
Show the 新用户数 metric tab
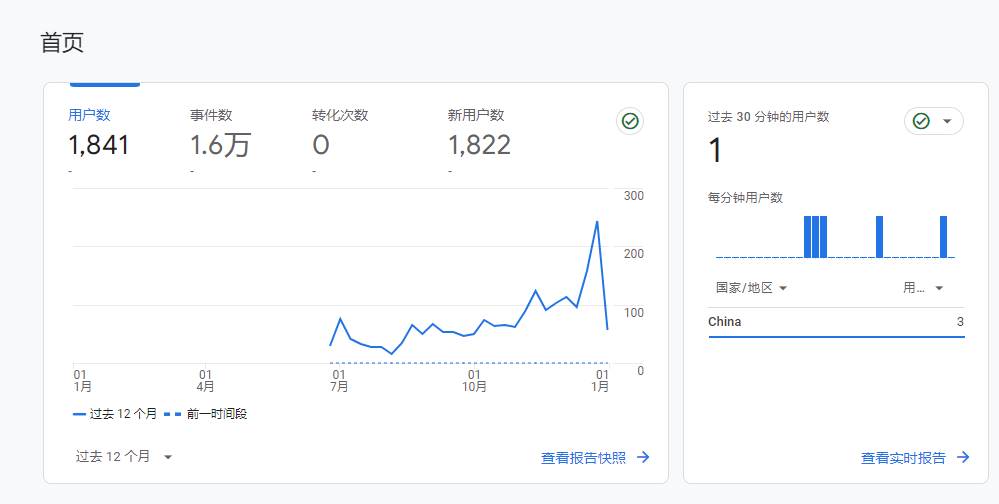click(479, 135)
